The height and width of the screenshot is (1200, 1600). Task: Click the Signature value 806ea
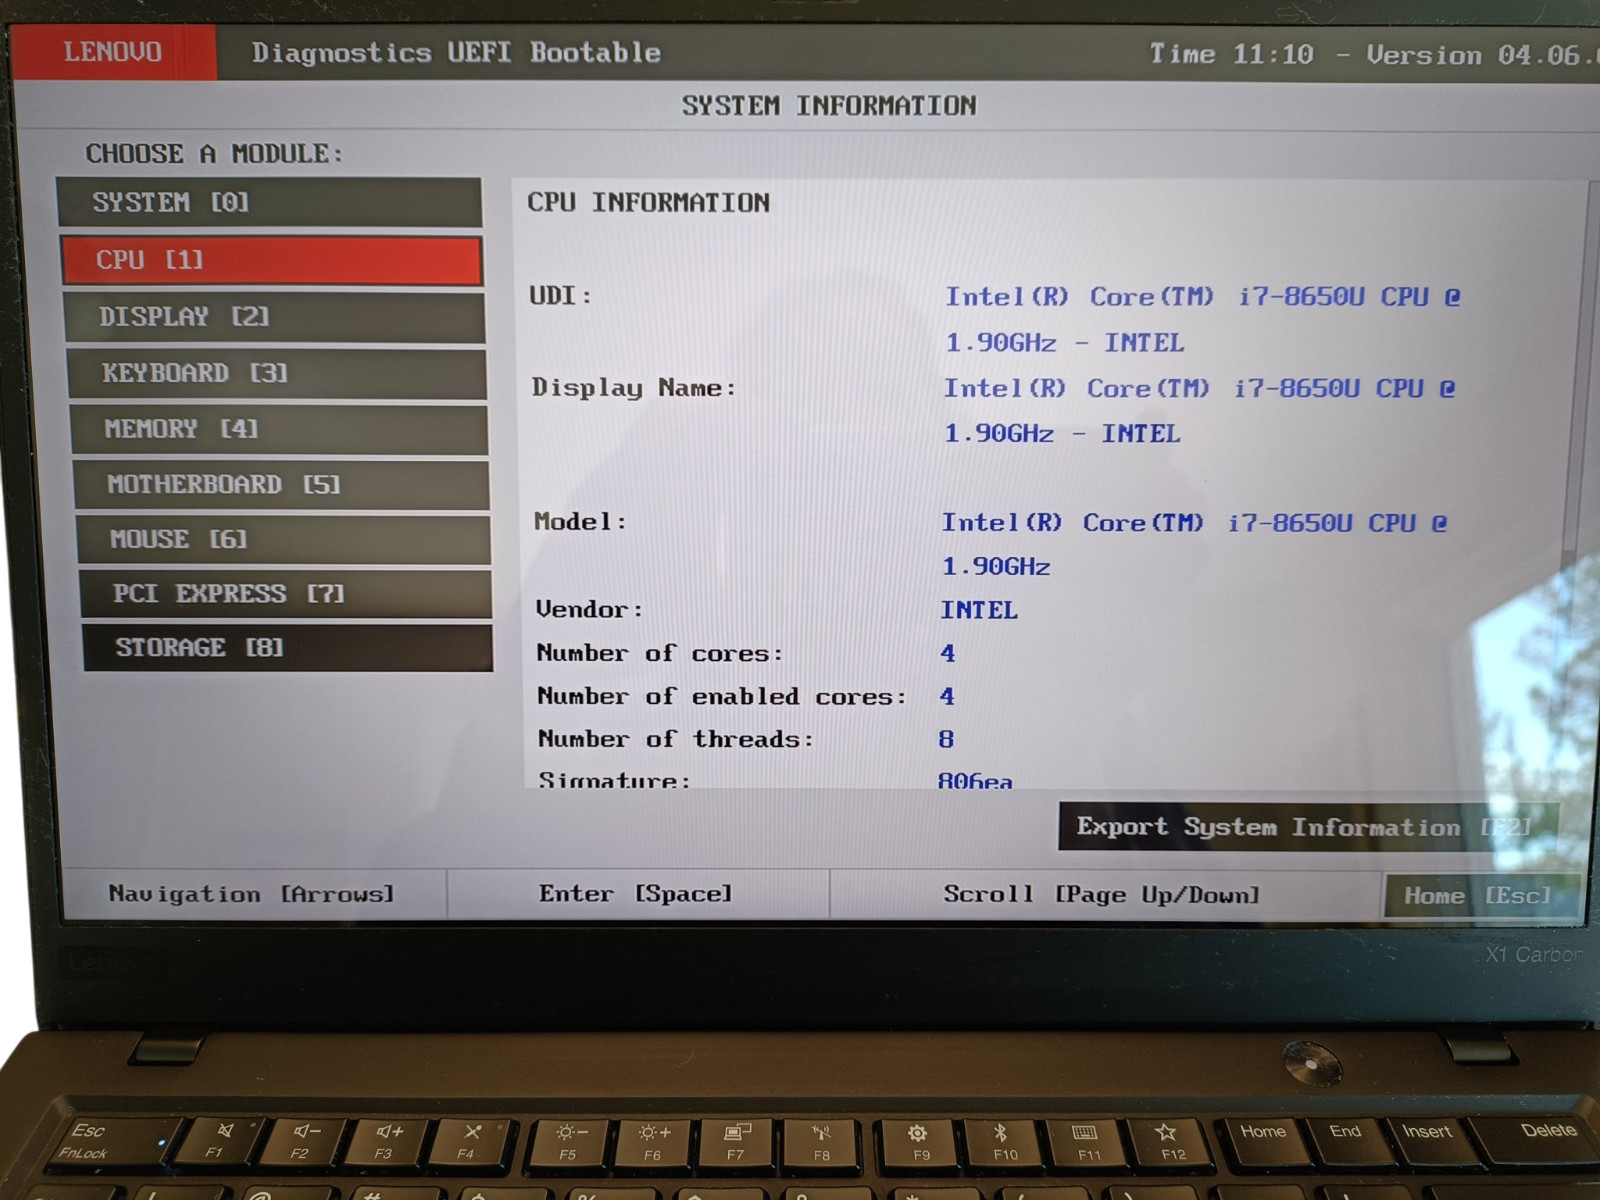coord(975,780)
